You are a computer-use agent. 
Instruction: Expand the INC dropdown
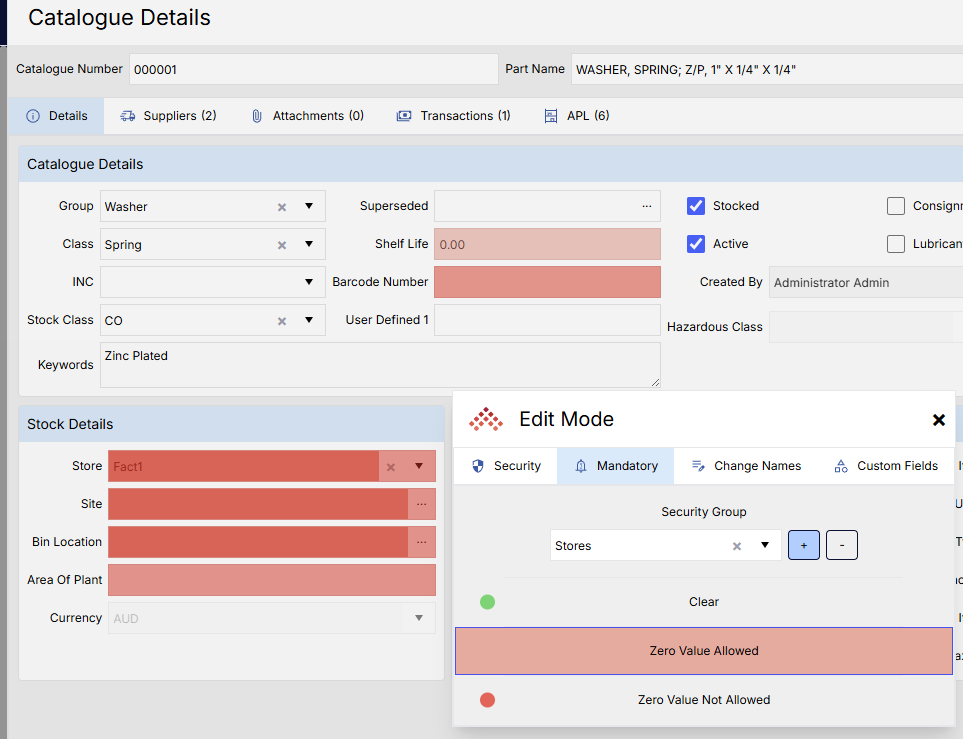(x=309, y=282)
